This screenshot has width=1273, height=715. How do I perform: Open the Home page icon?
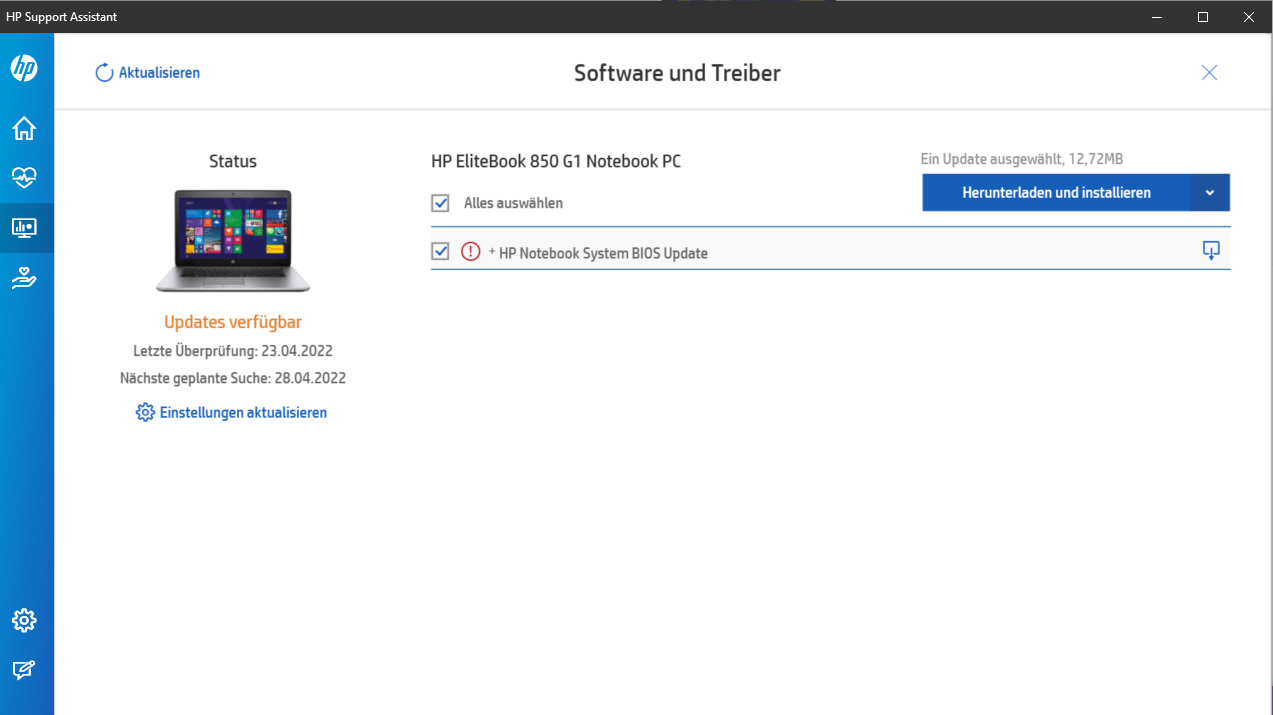(24, 128)
